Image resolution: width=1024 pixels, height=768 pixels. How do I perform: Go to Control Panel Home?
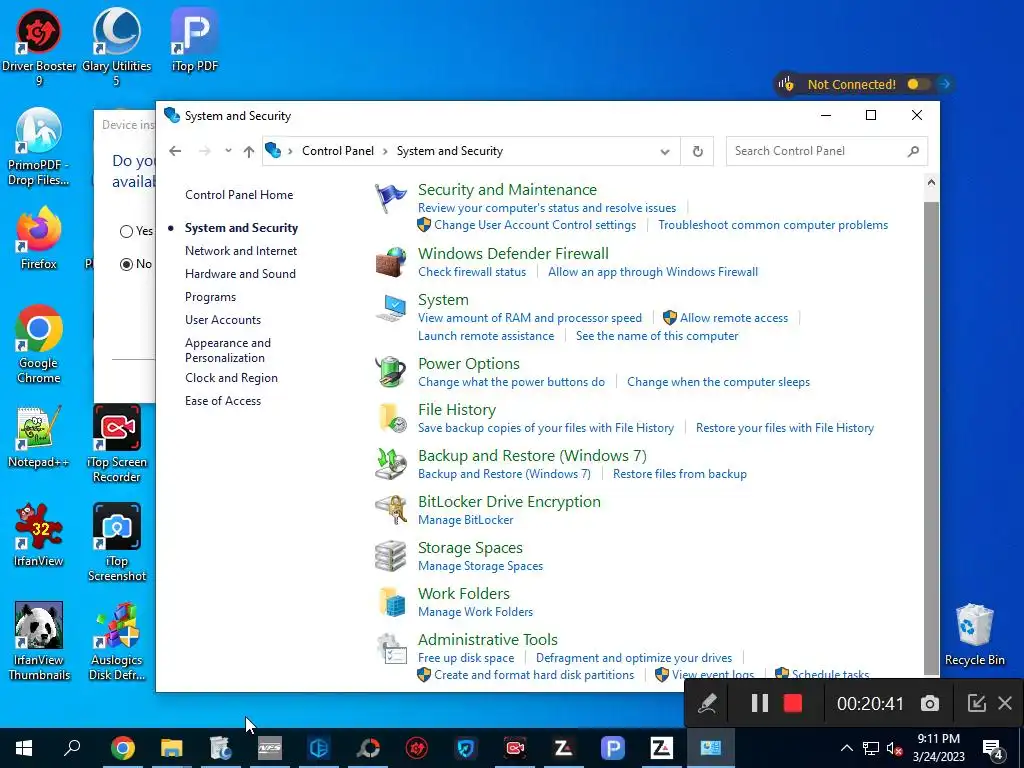[x=239, y=195]
